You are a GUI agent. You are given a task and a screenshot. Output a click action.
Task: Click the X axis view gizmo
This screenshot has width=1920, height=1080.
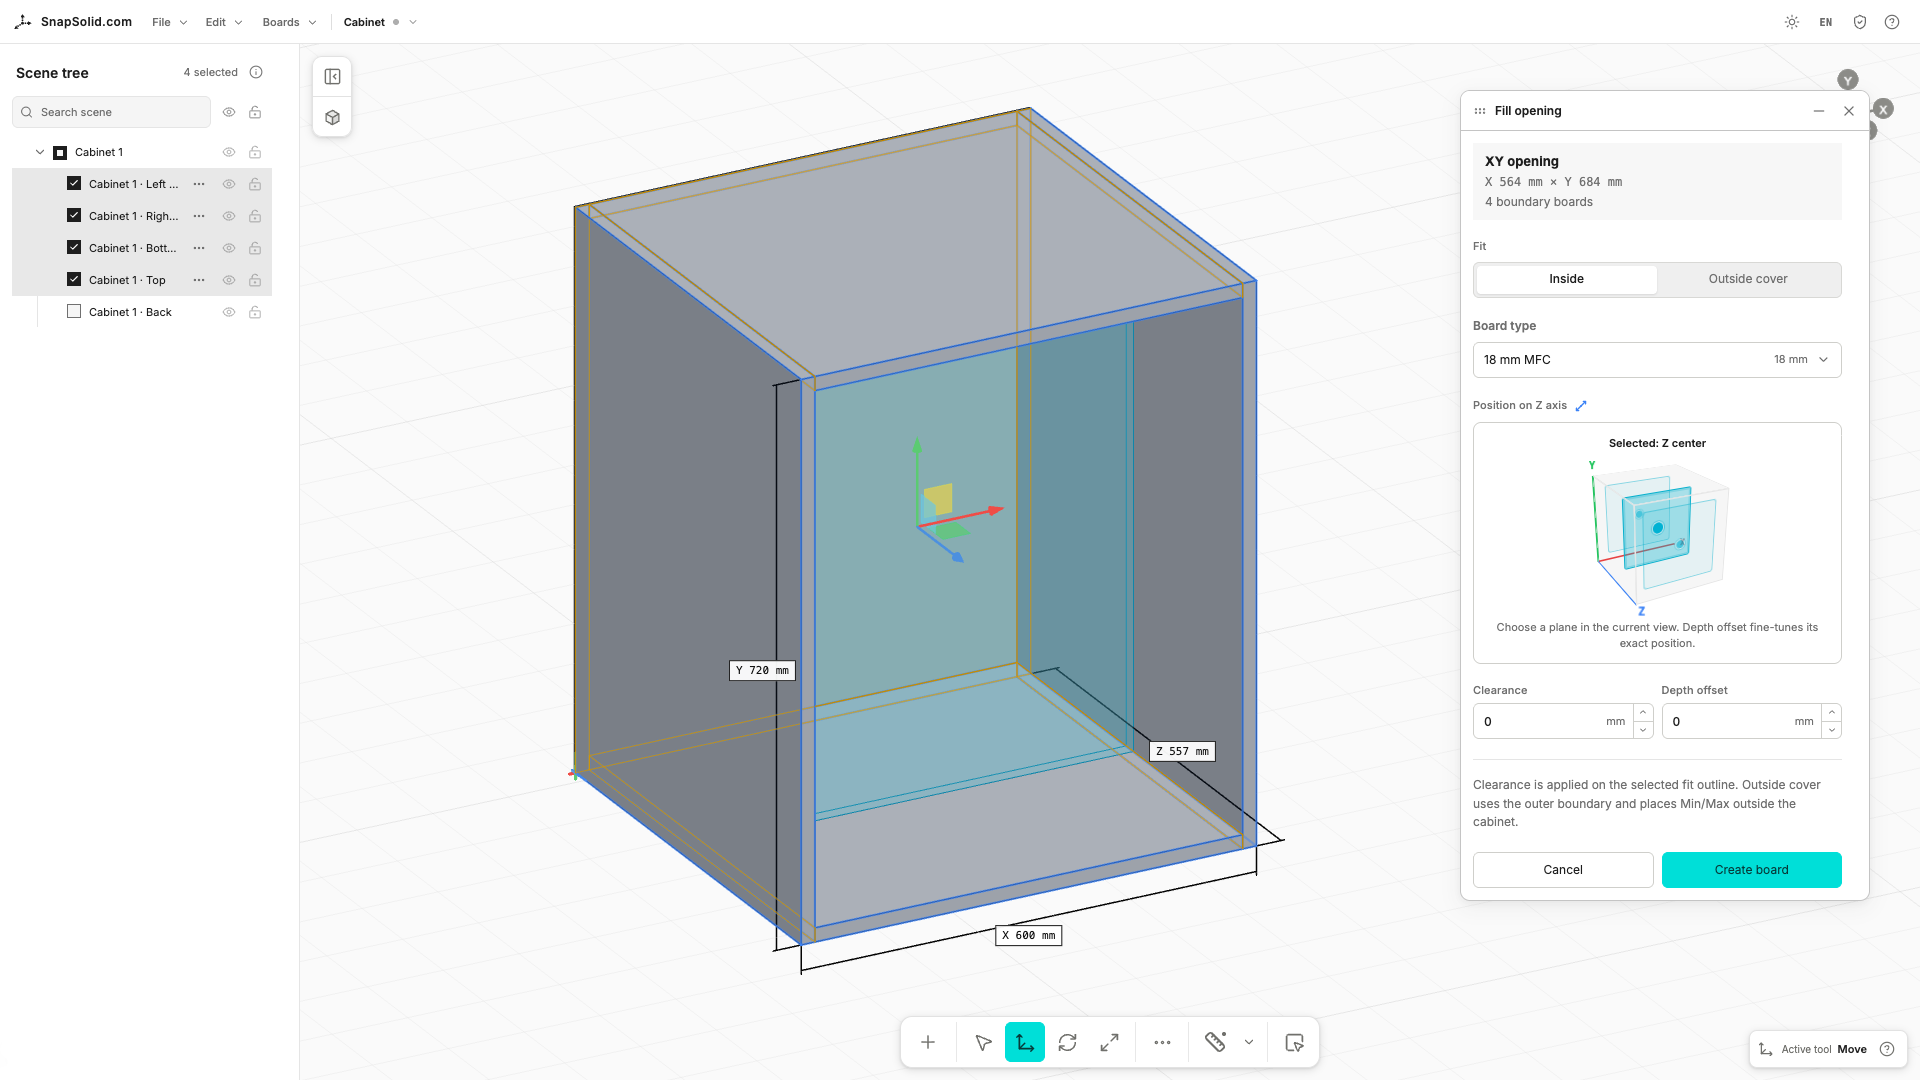(1883, 109)
